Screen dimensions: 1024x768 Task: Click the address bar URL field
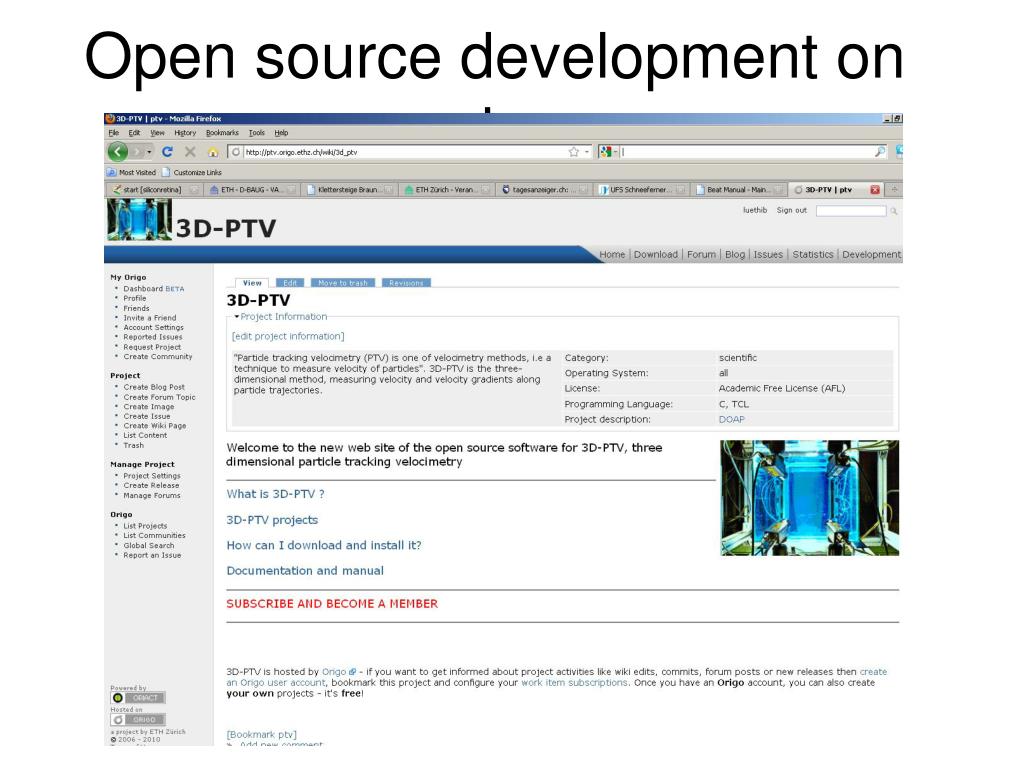point(405,152)
